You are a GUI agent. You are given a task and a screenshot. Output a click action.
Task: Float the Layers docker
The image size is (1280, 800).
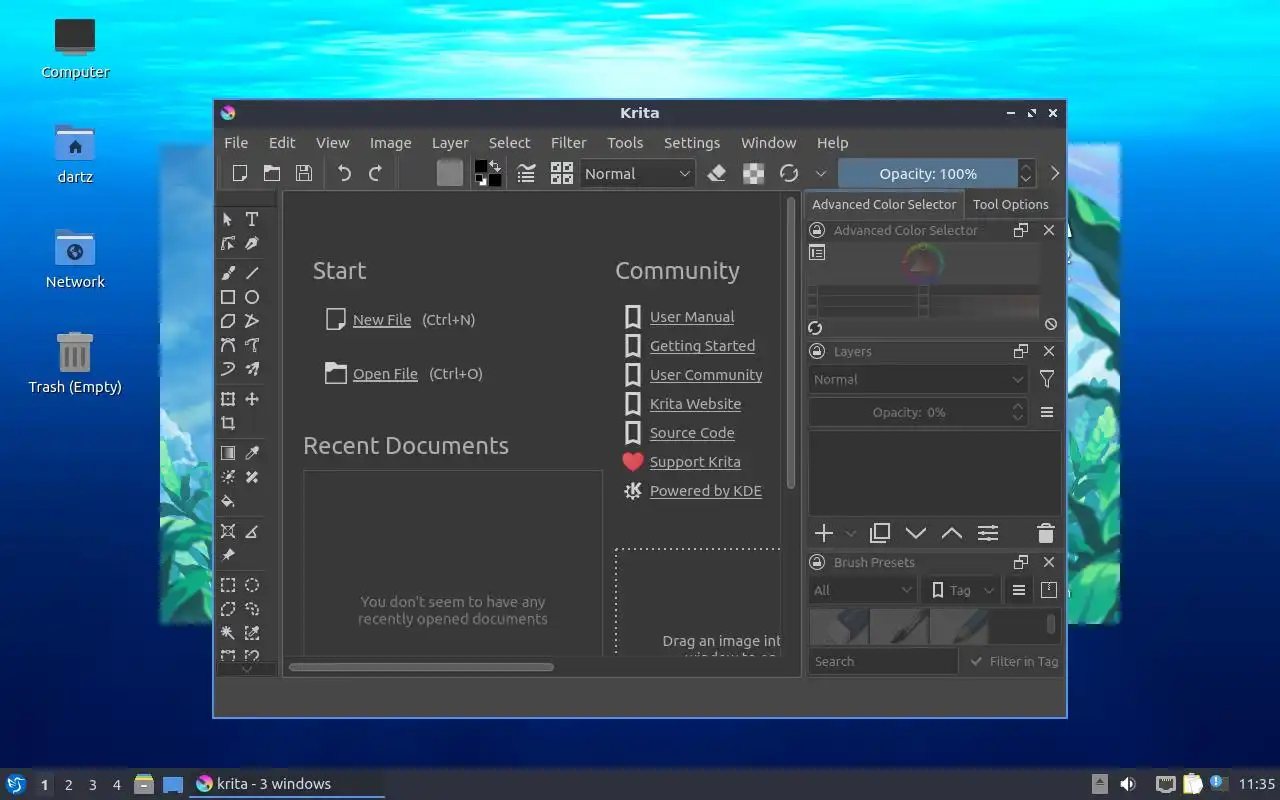coord(1020,351)
